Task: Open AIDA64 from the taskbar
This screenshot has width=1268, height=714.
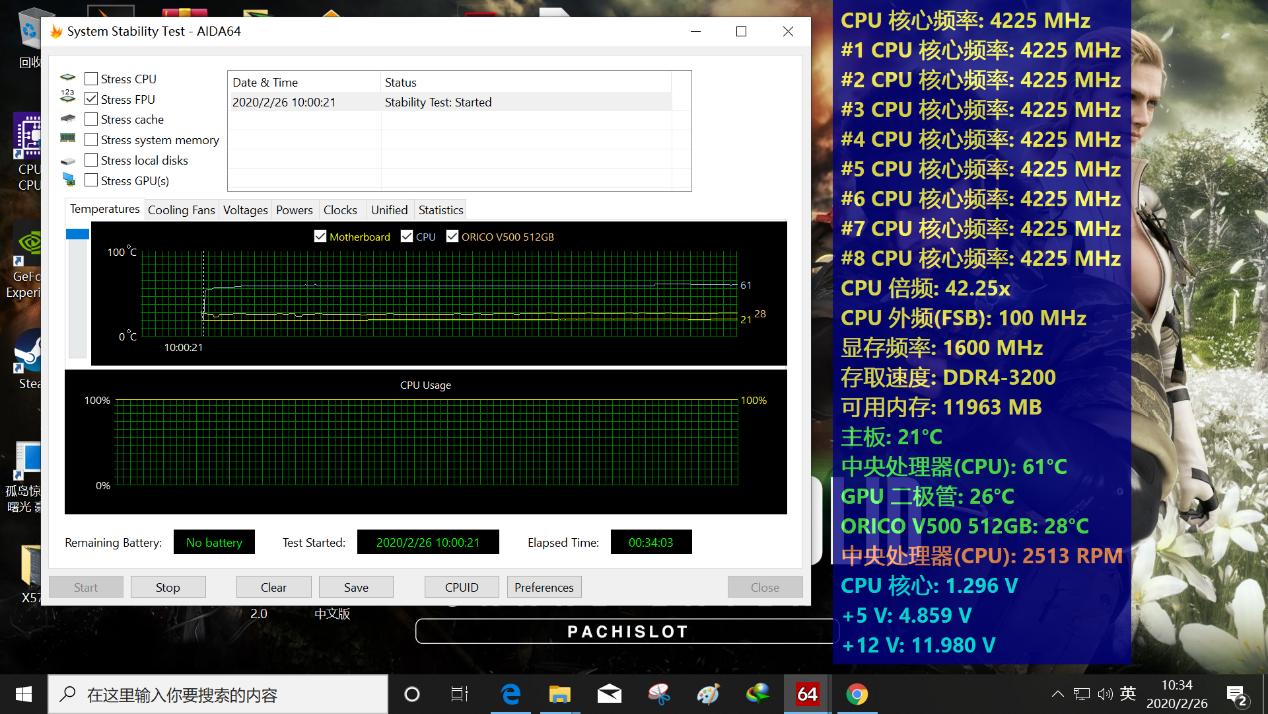Action: click(806, 693)
